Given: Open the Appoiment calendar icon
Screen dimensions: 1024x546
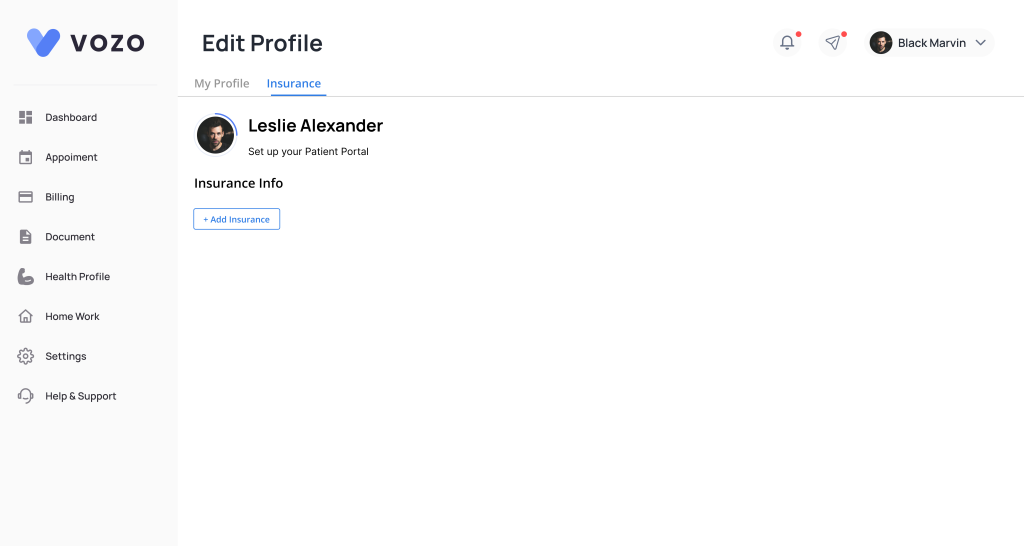Looking at the screenshot, I should (x=26, y=157).
